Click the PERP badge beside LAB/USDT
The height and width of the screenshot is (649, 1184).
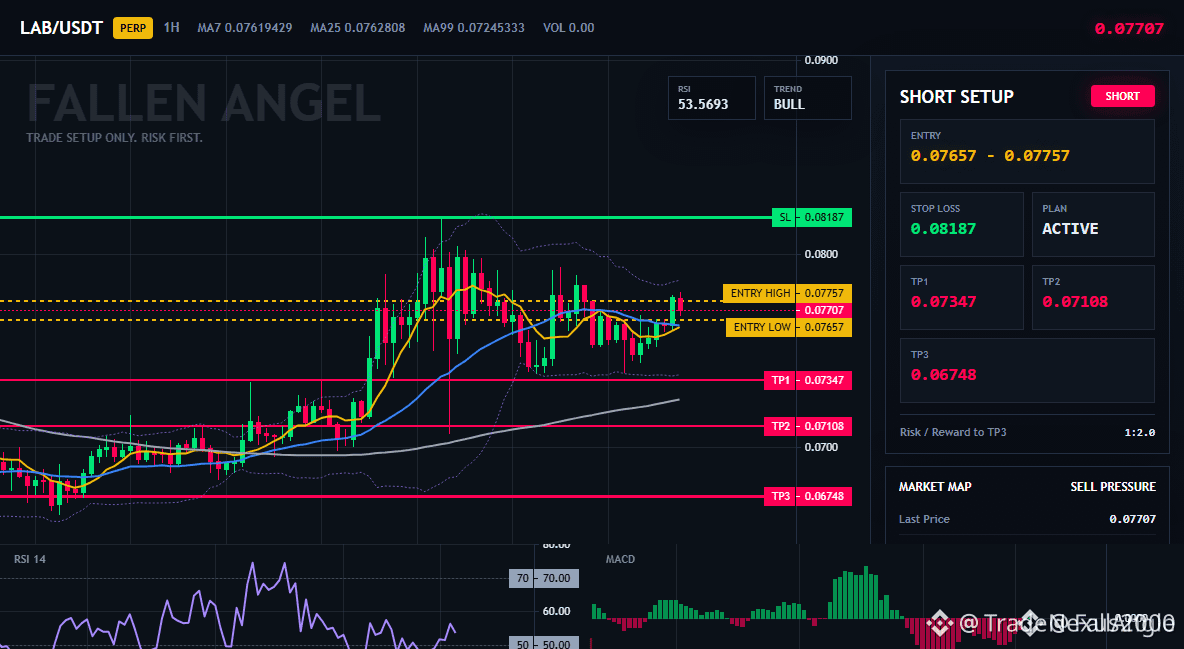tap(132, 28)
